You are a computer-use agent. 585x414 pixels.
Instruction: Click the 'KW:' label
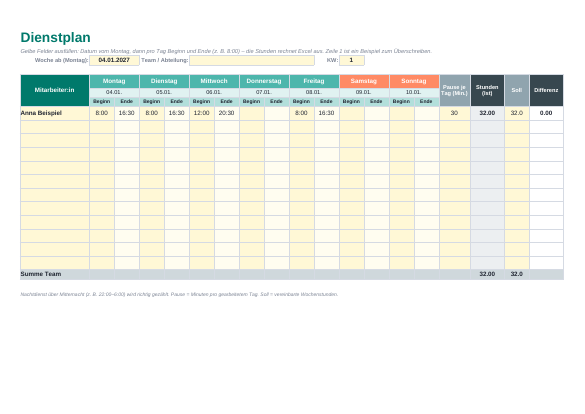pos(332,60)
